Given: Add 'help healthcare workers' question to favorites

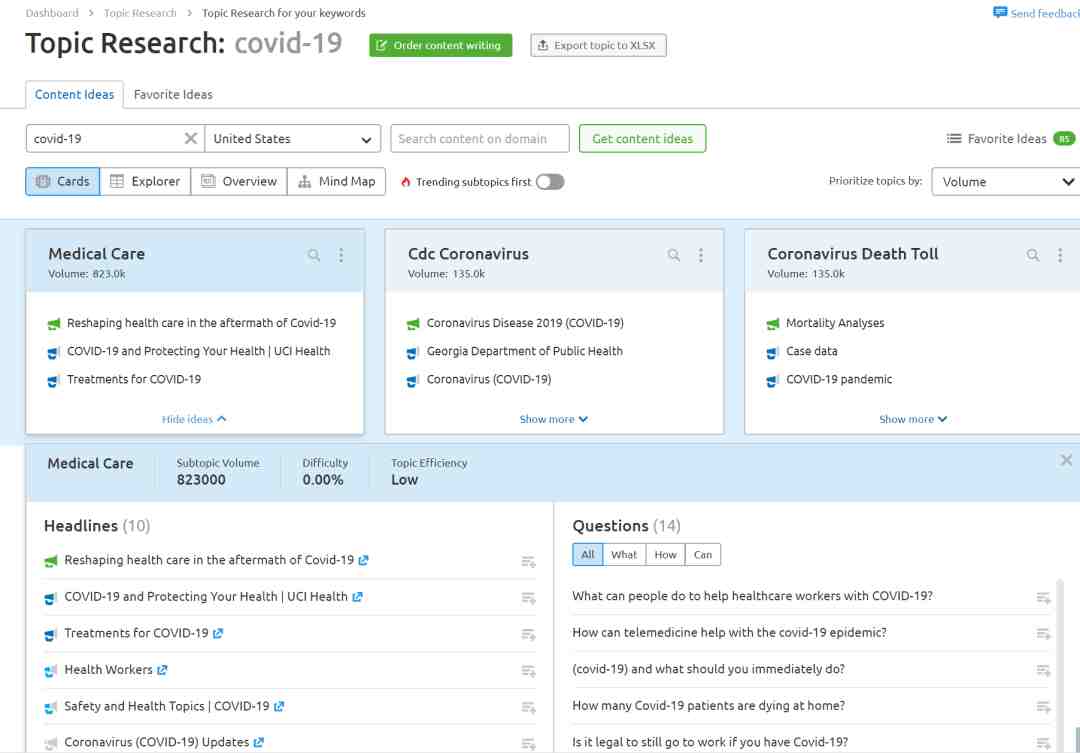Looking at the screenshot, I should pos(1043,597).
